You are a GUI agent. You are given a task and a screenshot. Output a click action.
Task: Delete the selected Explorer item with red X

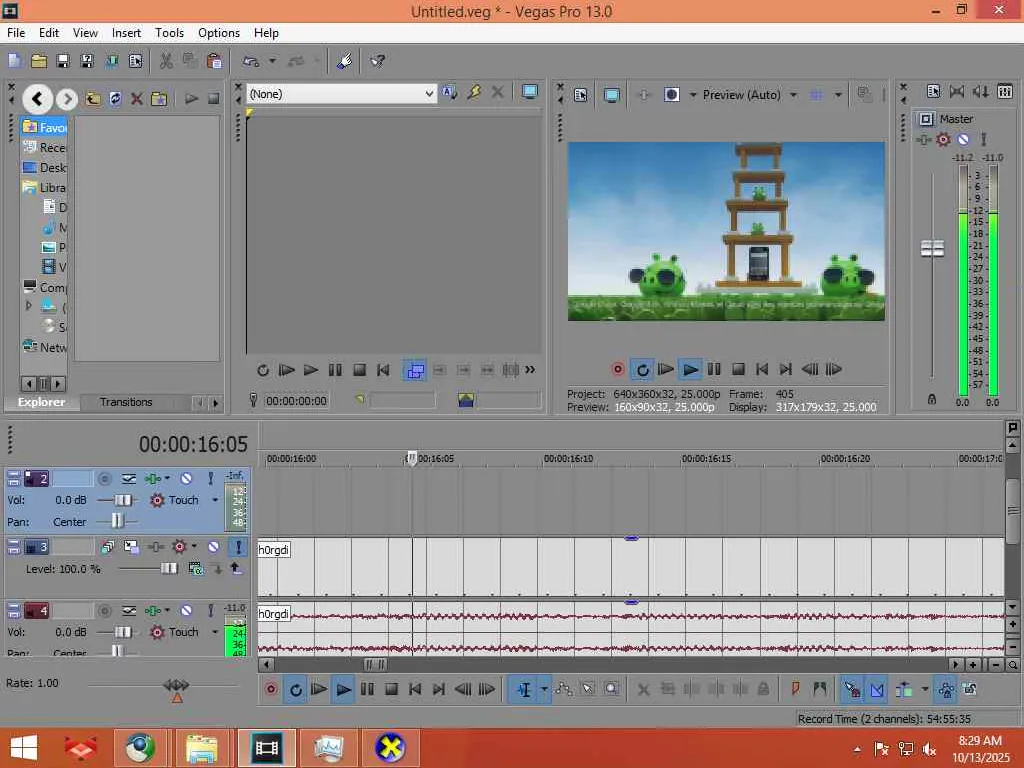(x=136, y=99)
